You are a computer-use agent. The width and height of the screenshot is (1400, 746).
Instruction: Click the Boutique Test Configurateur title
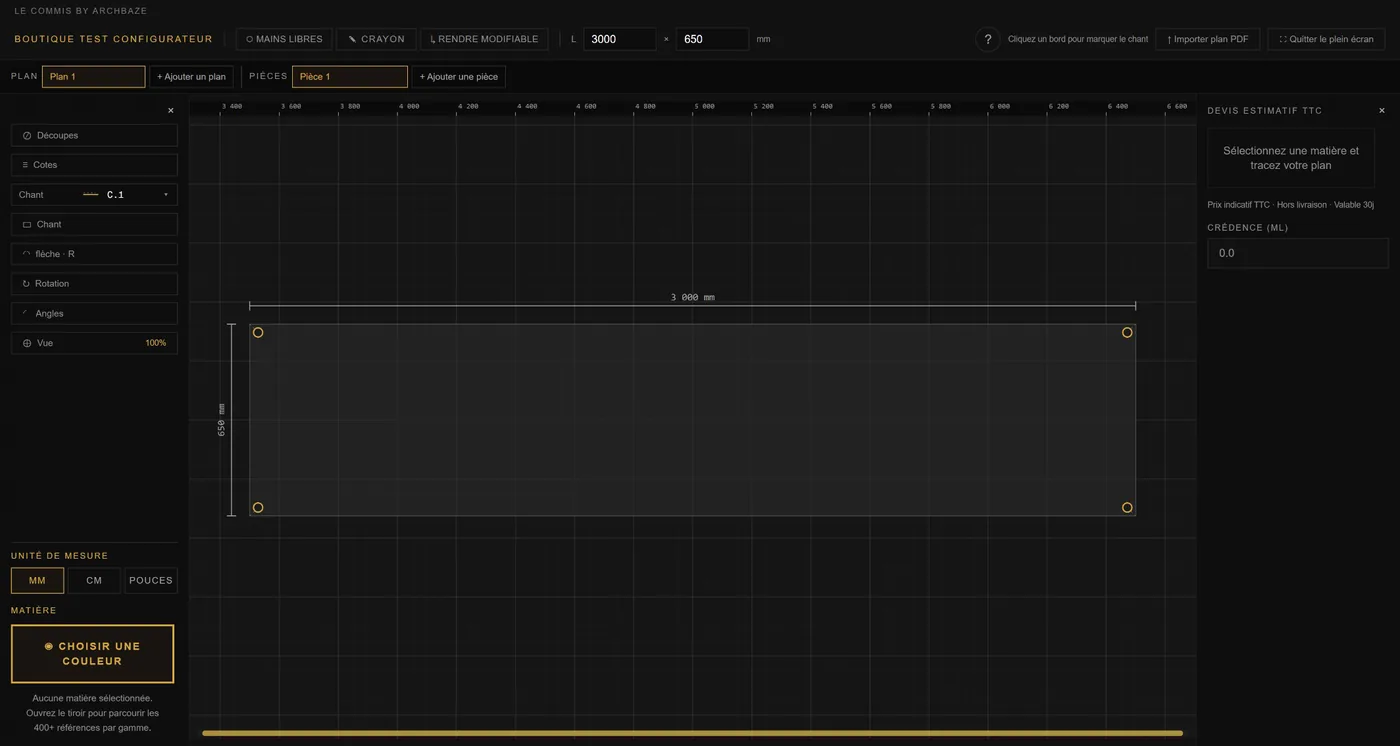(113, 39)
